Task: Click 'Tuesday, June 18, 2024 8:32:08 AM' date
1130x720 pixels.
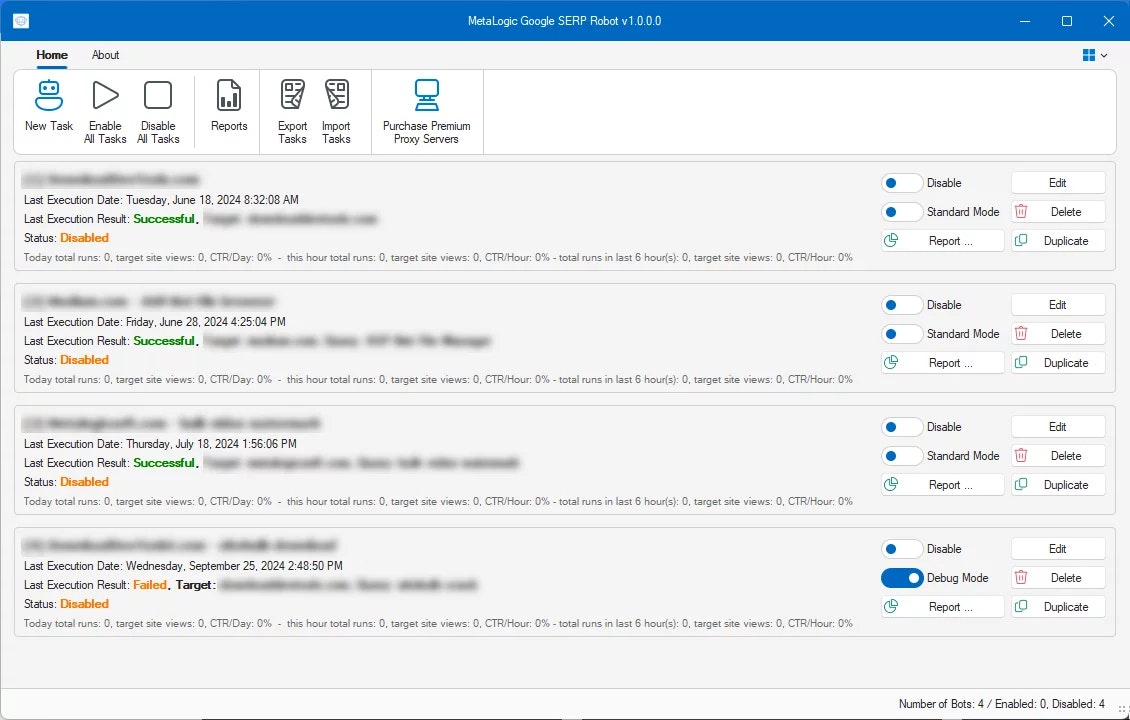Action: click(x=212, y=200)
